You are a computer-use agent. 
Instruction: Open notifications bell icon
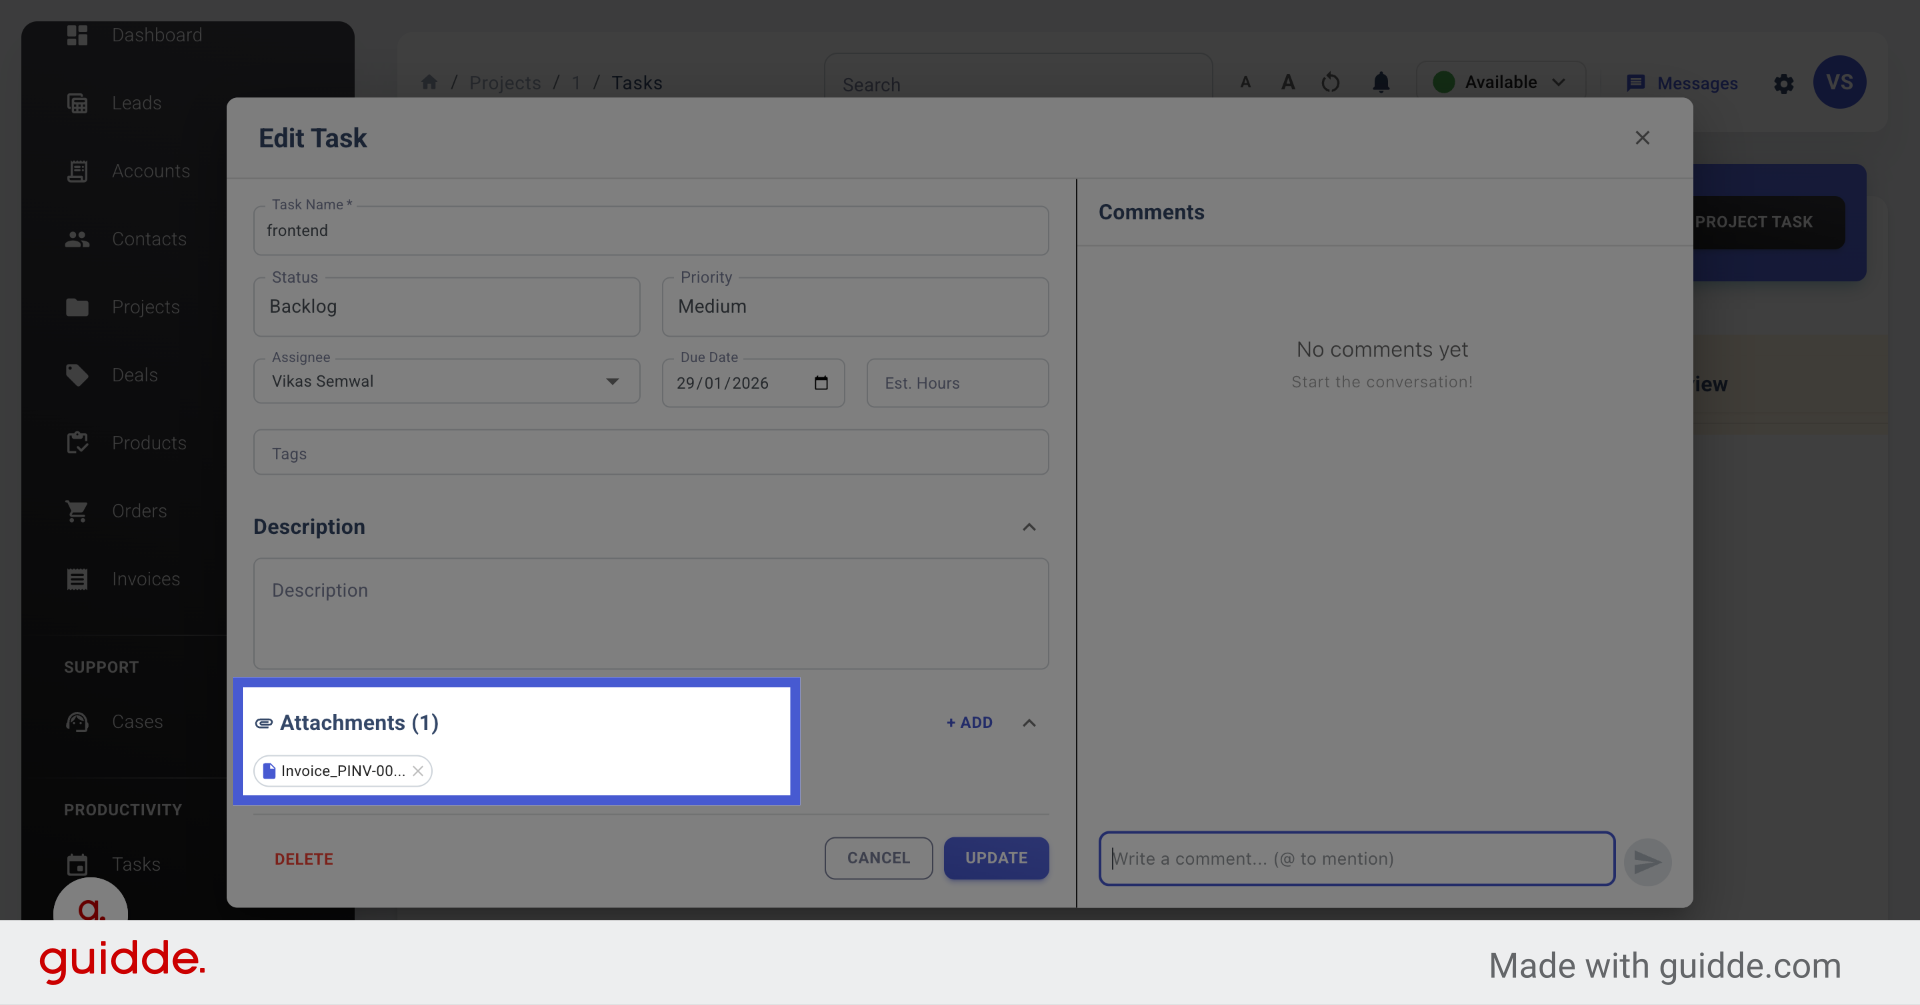tap(1381, 82)
